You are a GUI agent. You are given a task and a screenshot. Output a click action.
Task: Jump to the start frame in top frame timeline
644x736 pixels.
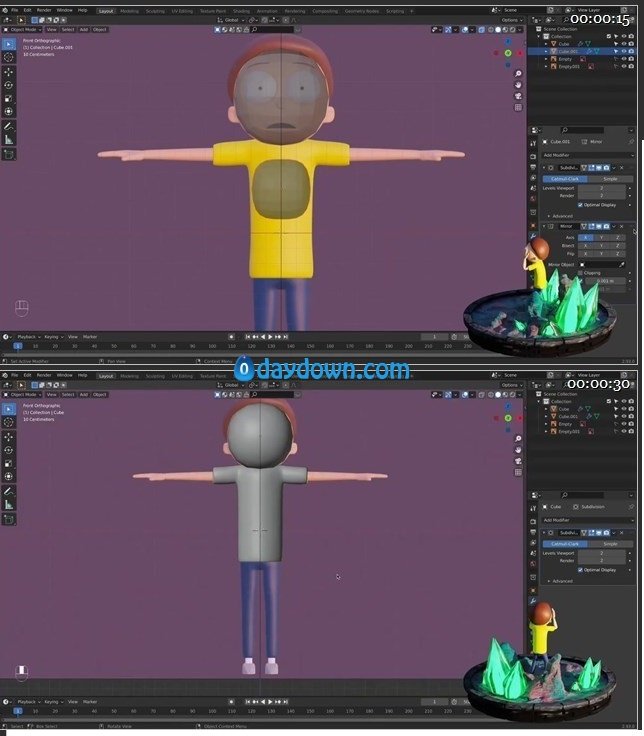pyautogui.click(x=247, y=337)
